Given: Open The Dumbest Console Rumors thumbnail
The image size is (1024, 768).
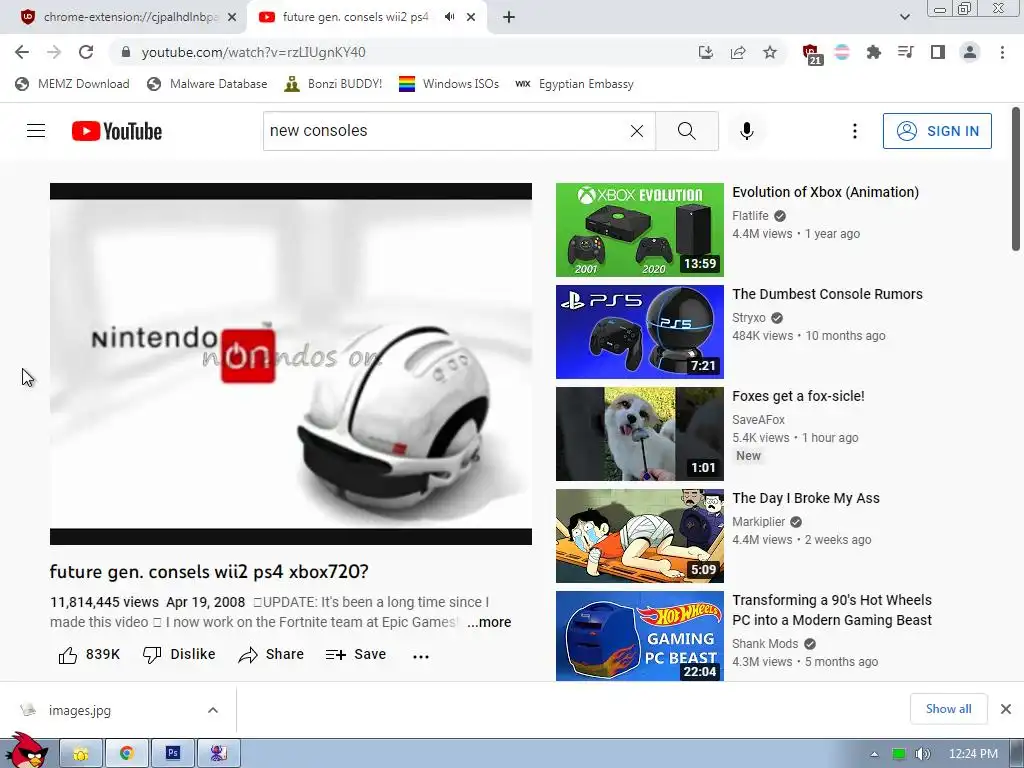Looking at the screenshot, I should coord(640,332).
